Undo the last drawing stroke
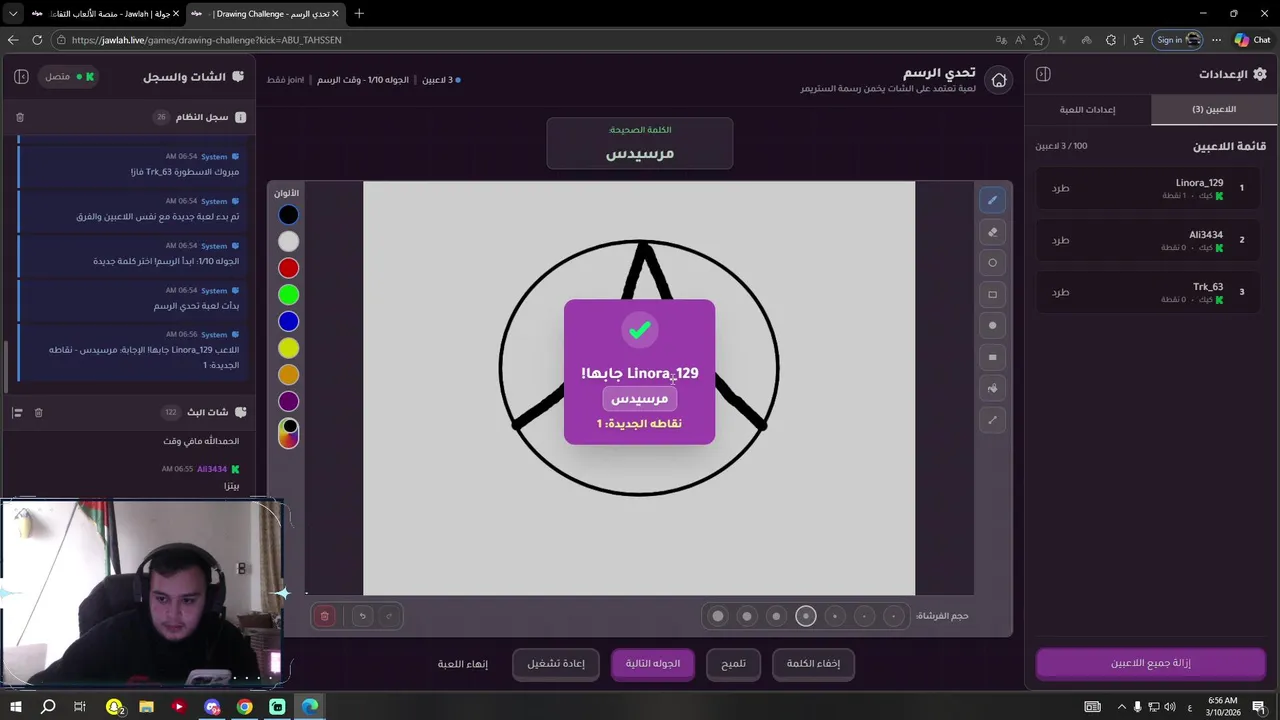Image resolution: width=1280 pixels, height=720 pixels. click(362, 616)
